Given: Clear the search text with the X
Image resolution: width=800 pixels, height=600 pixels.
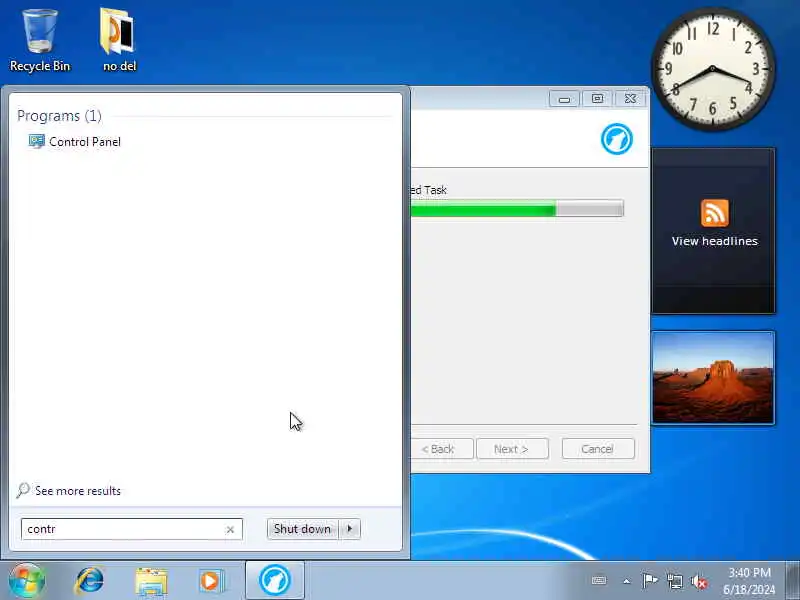Looking at the screenshot, I should (230, 530).
